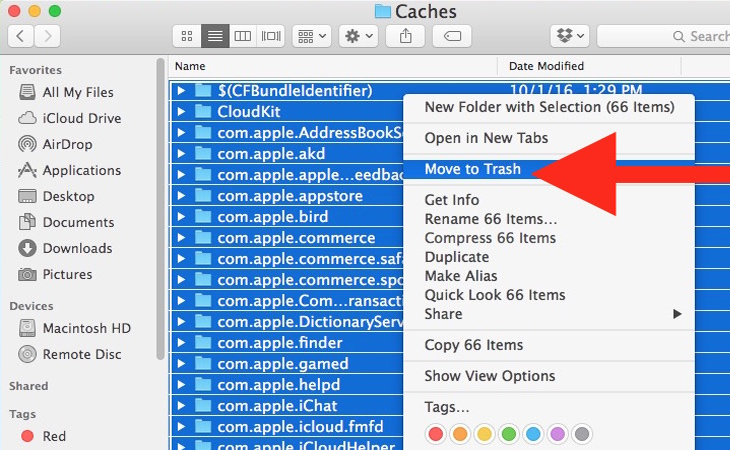
Task: Open the gear Action menu
Action: pyautogui.click(x=358, y=36)
